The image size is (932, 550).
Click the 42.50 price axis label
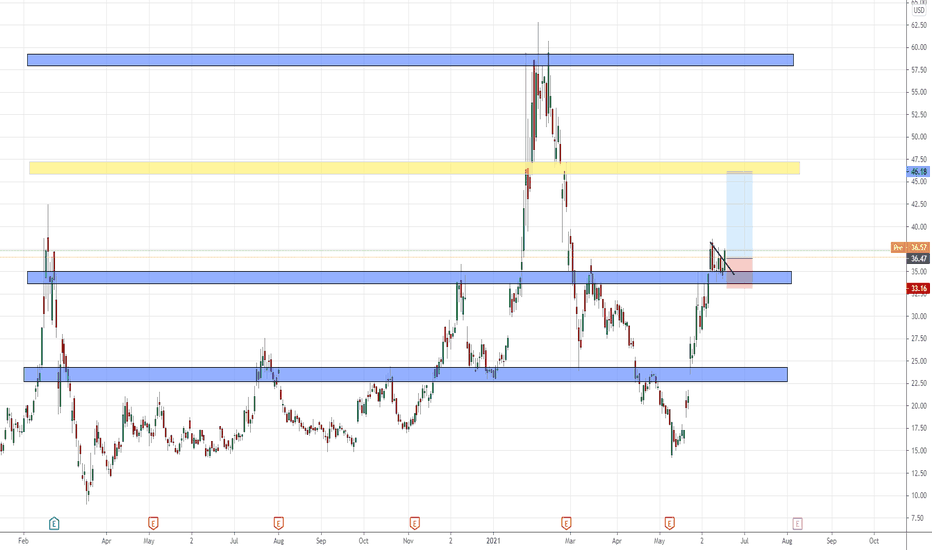918,204
